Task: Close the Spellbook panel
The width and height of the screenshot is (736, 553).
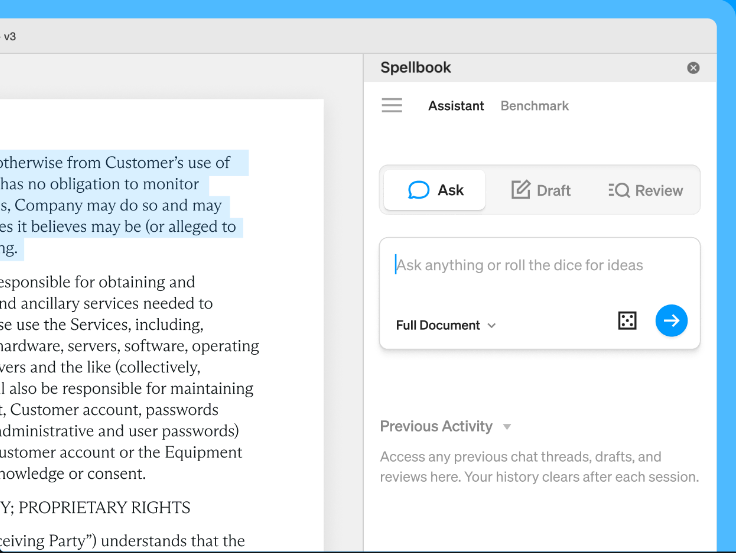Action: coord(693,68)
